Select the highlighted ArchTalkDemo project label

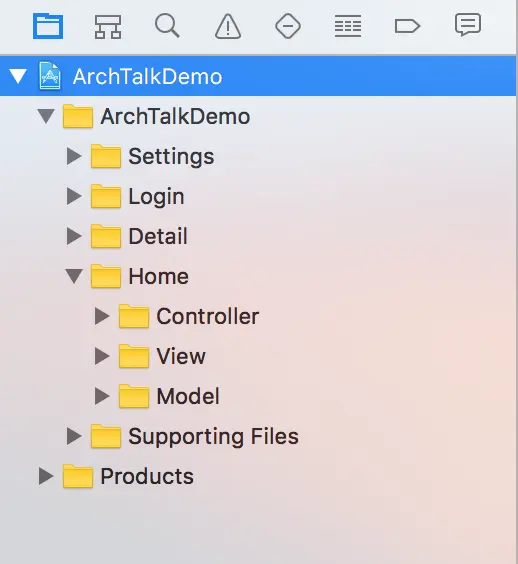pyautogui.click(x=147, y=77)
